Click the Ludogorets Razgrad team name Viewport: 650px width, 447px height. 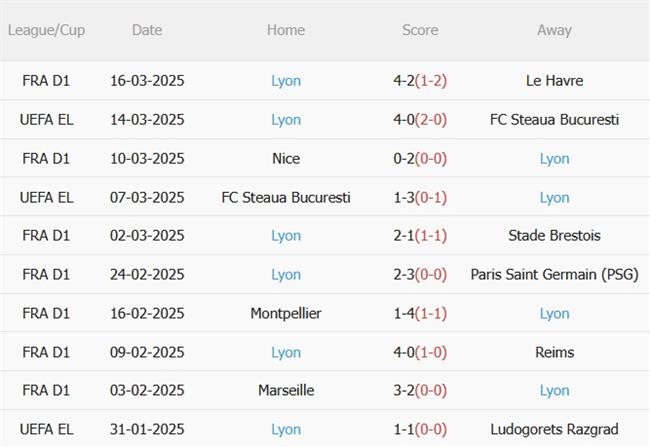pyautogui.click(x=554, y=430)
